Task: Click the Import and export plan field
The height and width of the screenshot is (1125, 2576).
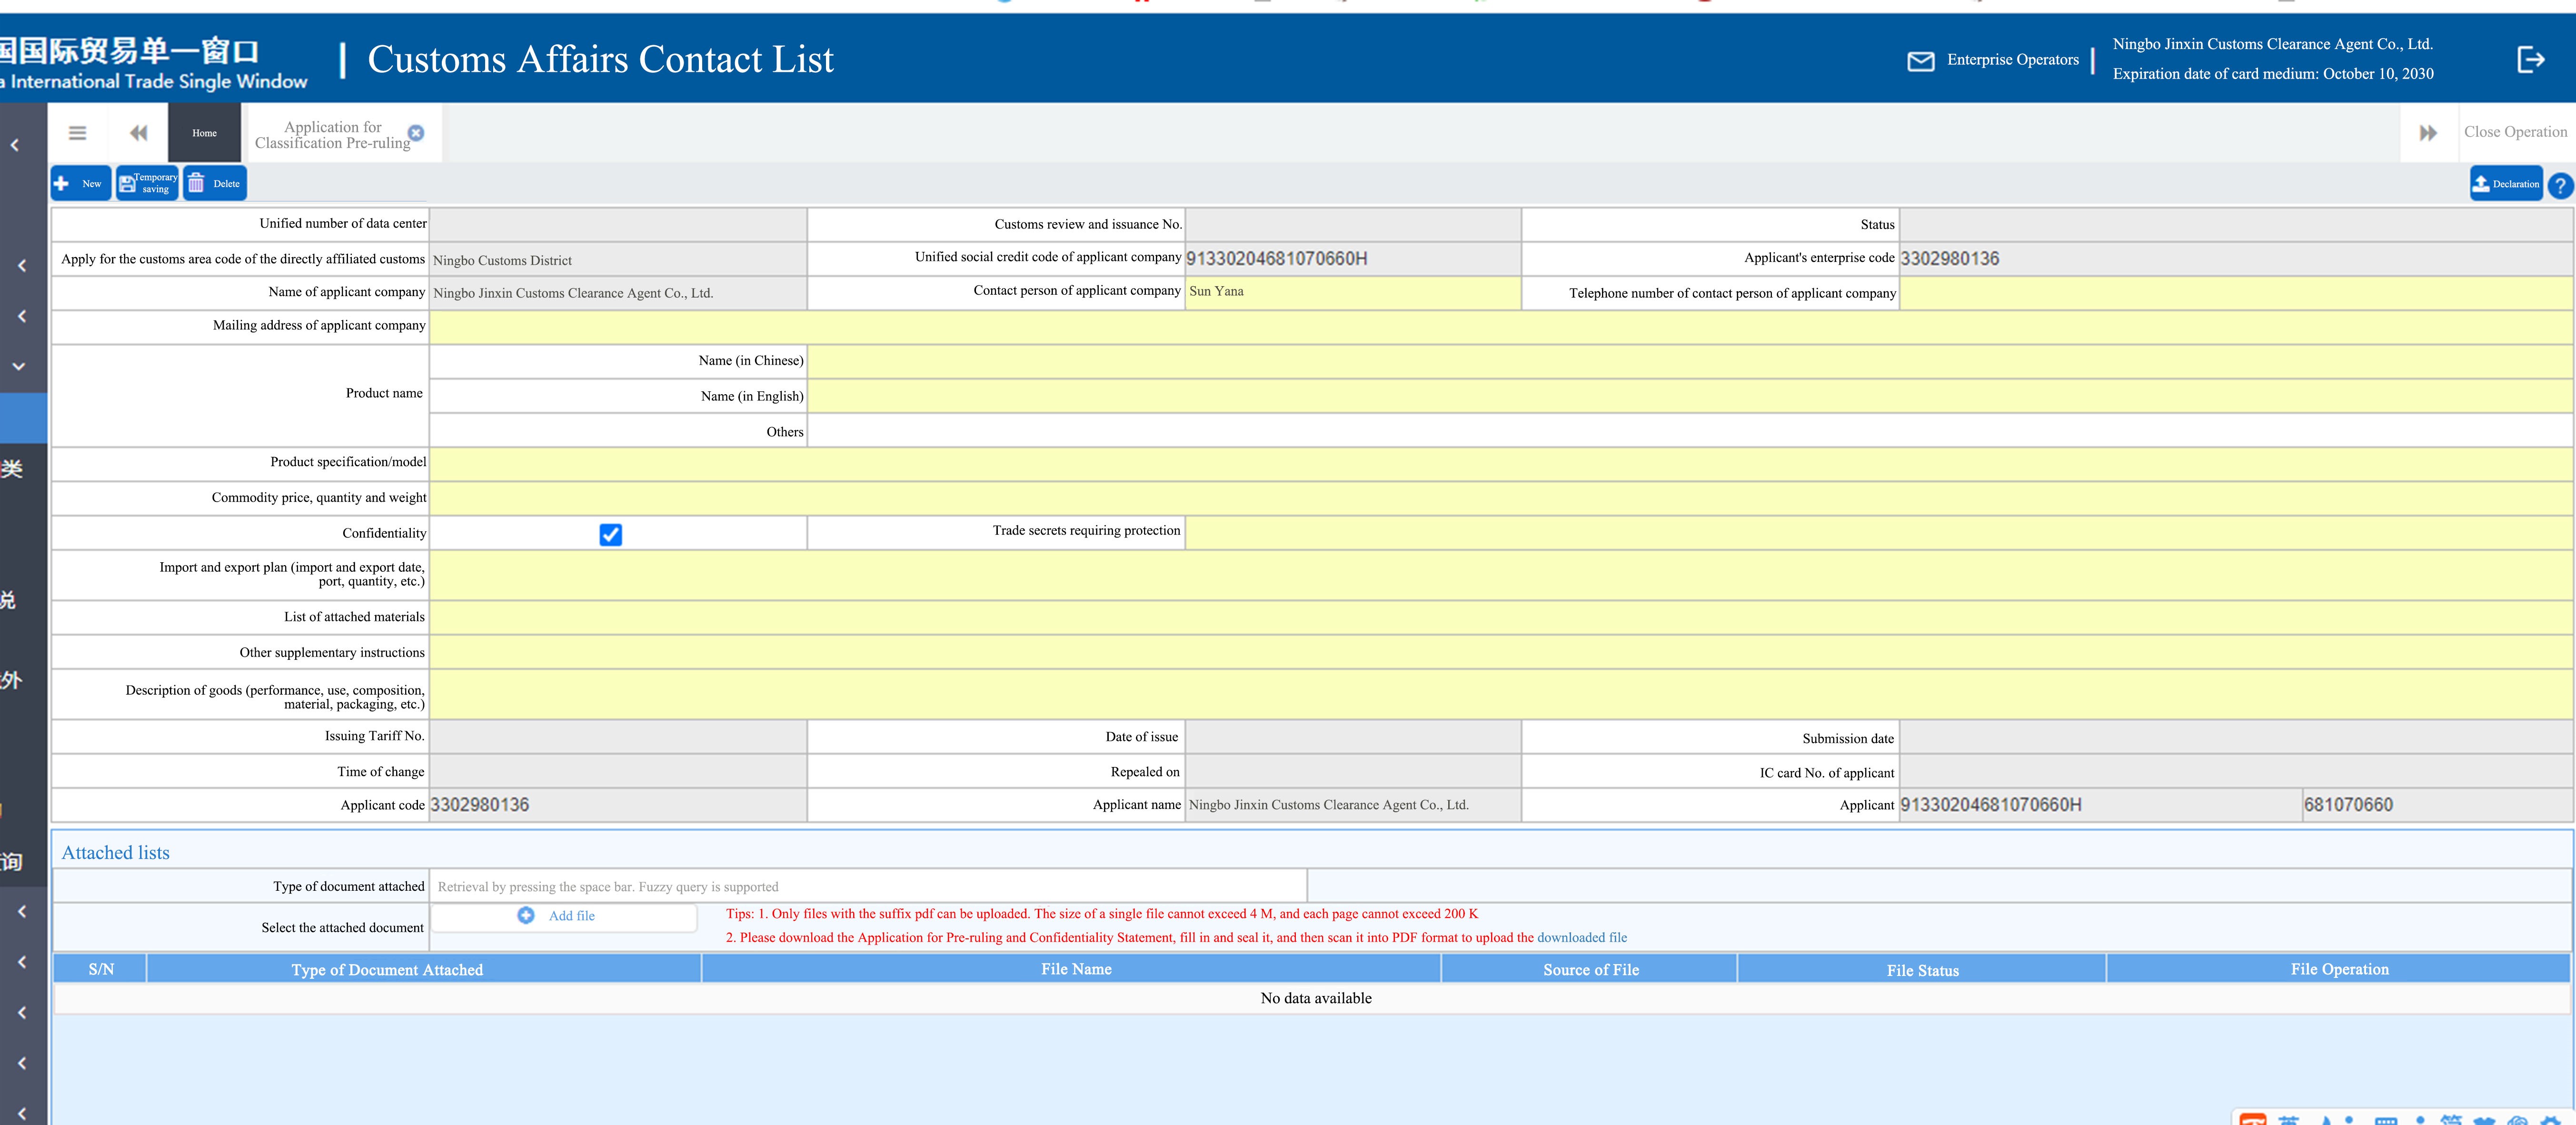Action: [1501, 575]
